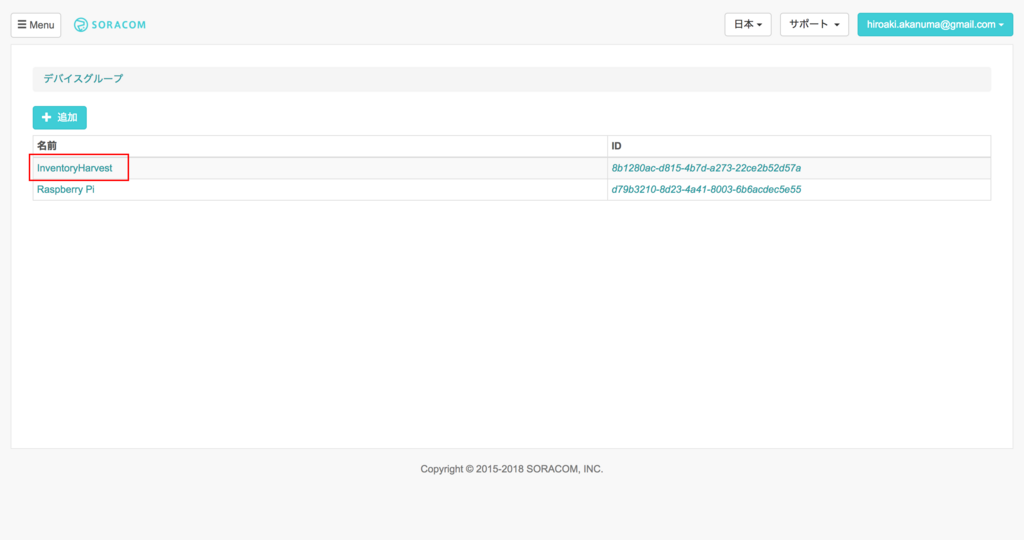Click the デバイスグループ page heading
The height and width of the screenshot is (540, 1024).
click(83, 78)
